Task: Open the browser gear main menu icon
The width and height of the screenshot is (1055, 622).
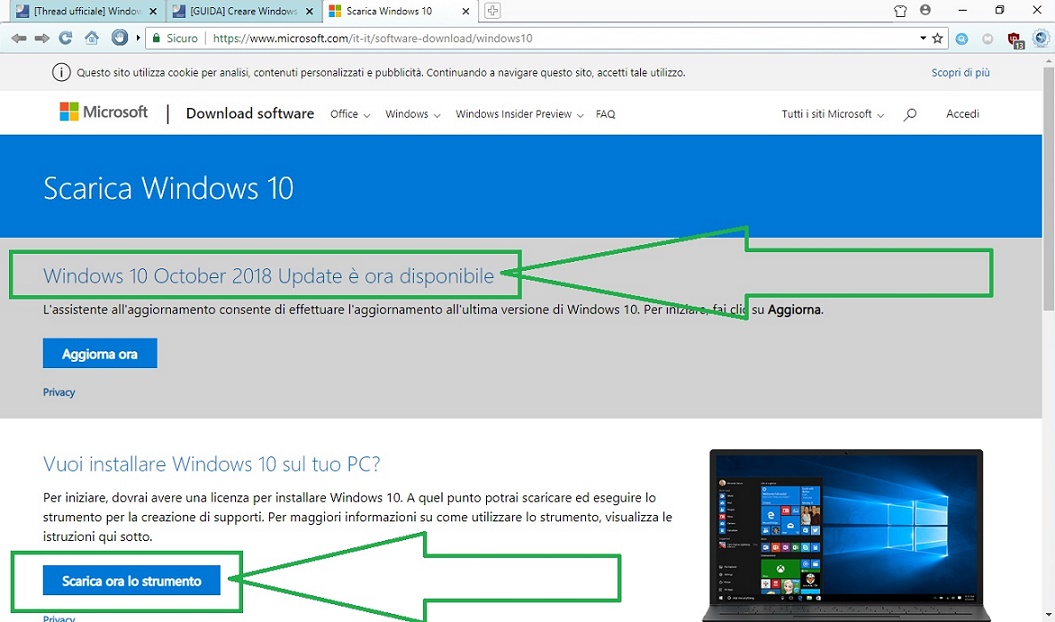Action: click(x=1041, y=38)
